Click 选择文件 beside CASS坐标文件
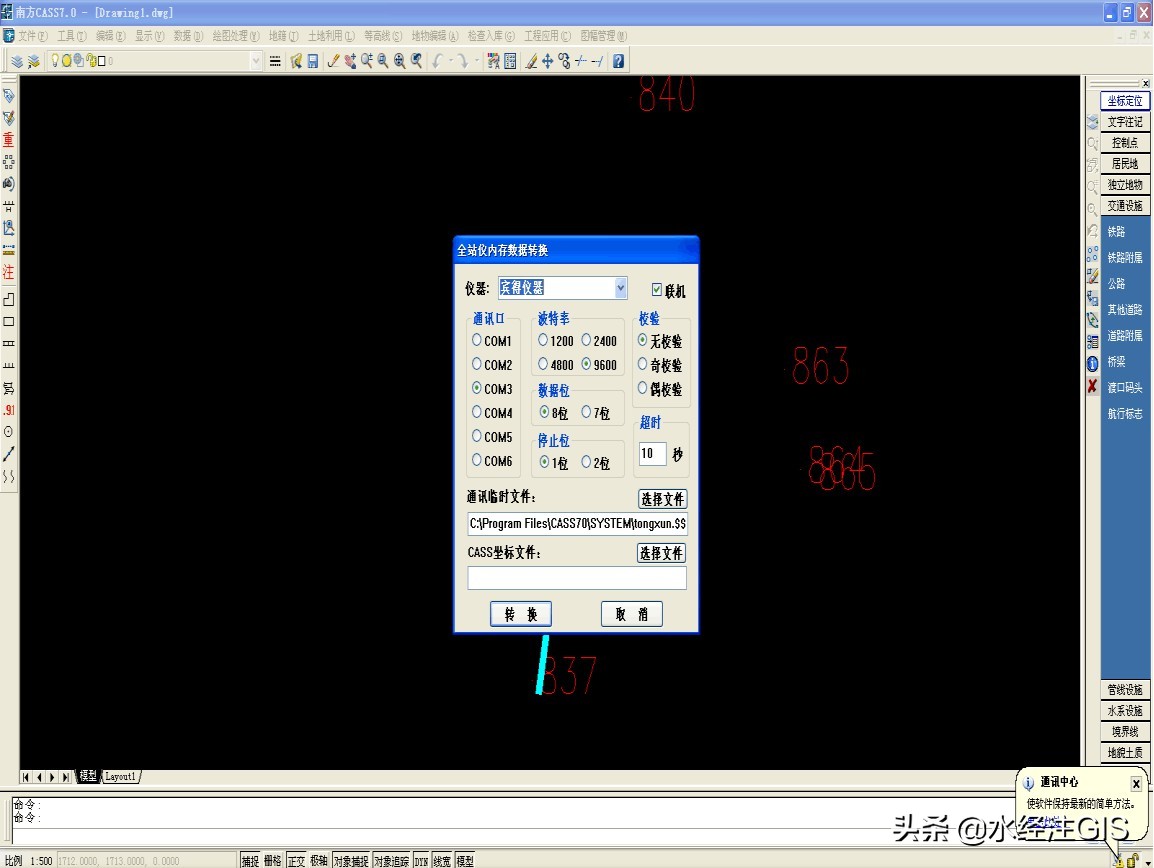 pyautogui.click(x=662, y=553)
